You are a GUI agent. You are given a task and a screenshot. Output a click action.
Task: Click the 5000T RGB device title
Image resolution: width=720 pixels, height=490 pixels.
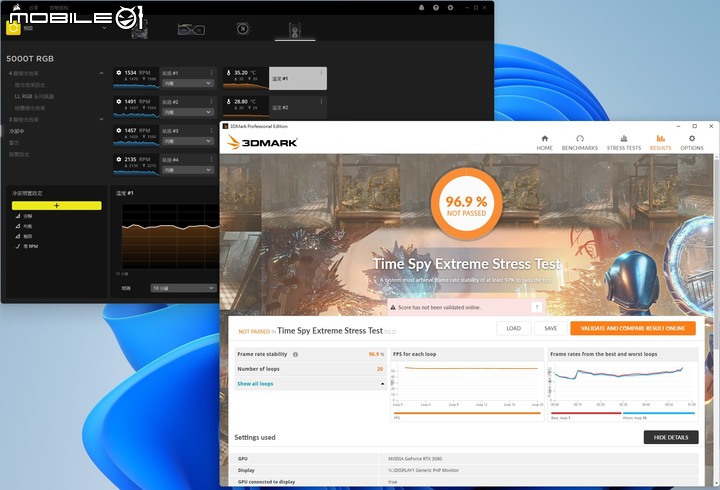pyautogui.click(x=30, y=59)
